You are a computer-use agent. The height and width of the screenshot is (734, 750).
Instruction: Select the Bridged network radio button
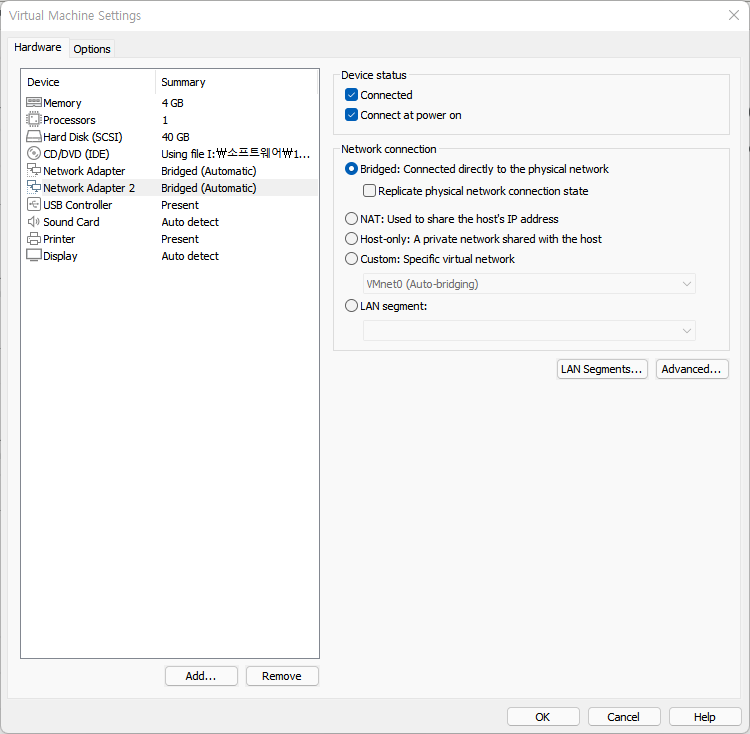pyautogui.click(x=351, y=169)
